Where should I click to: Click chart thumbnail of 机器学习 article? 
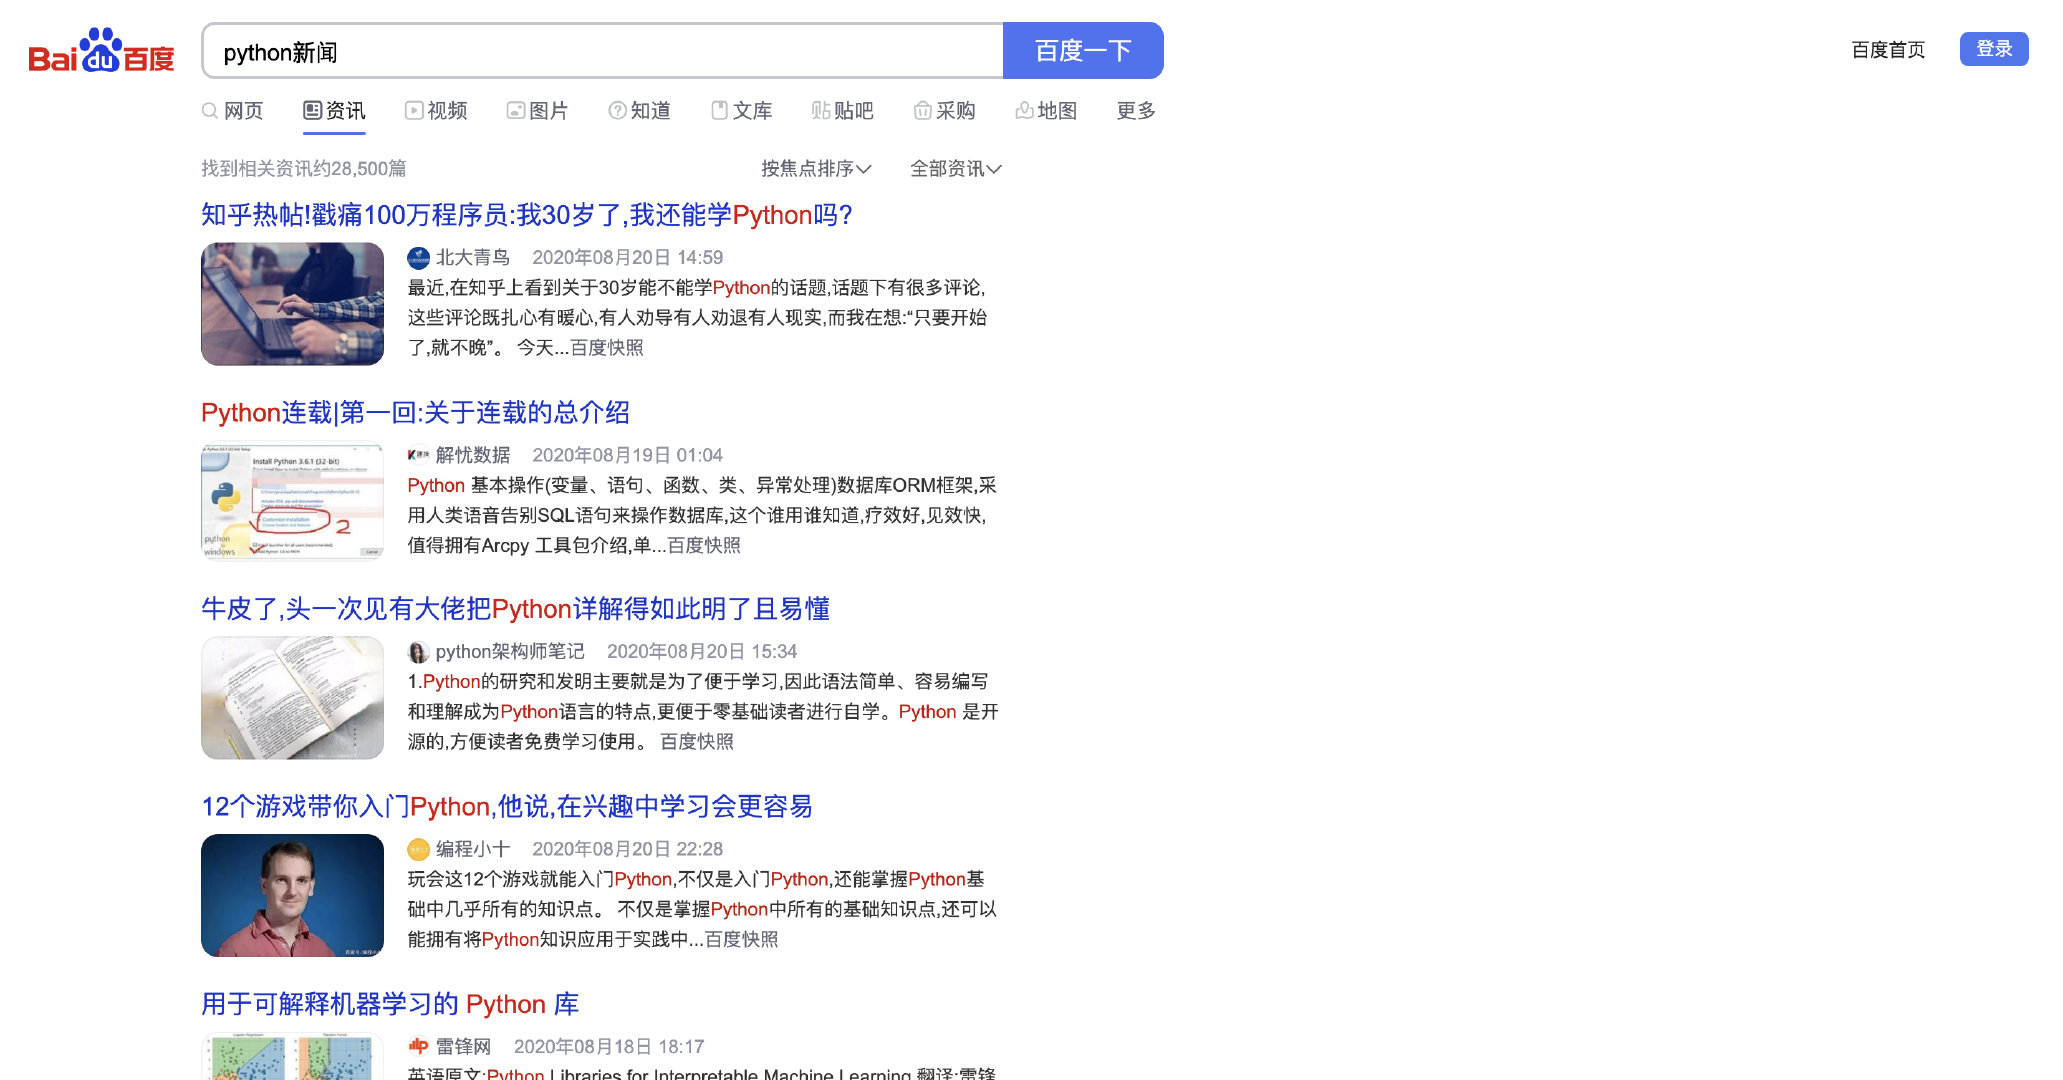pyautogui.click(x=292, y=1056)
